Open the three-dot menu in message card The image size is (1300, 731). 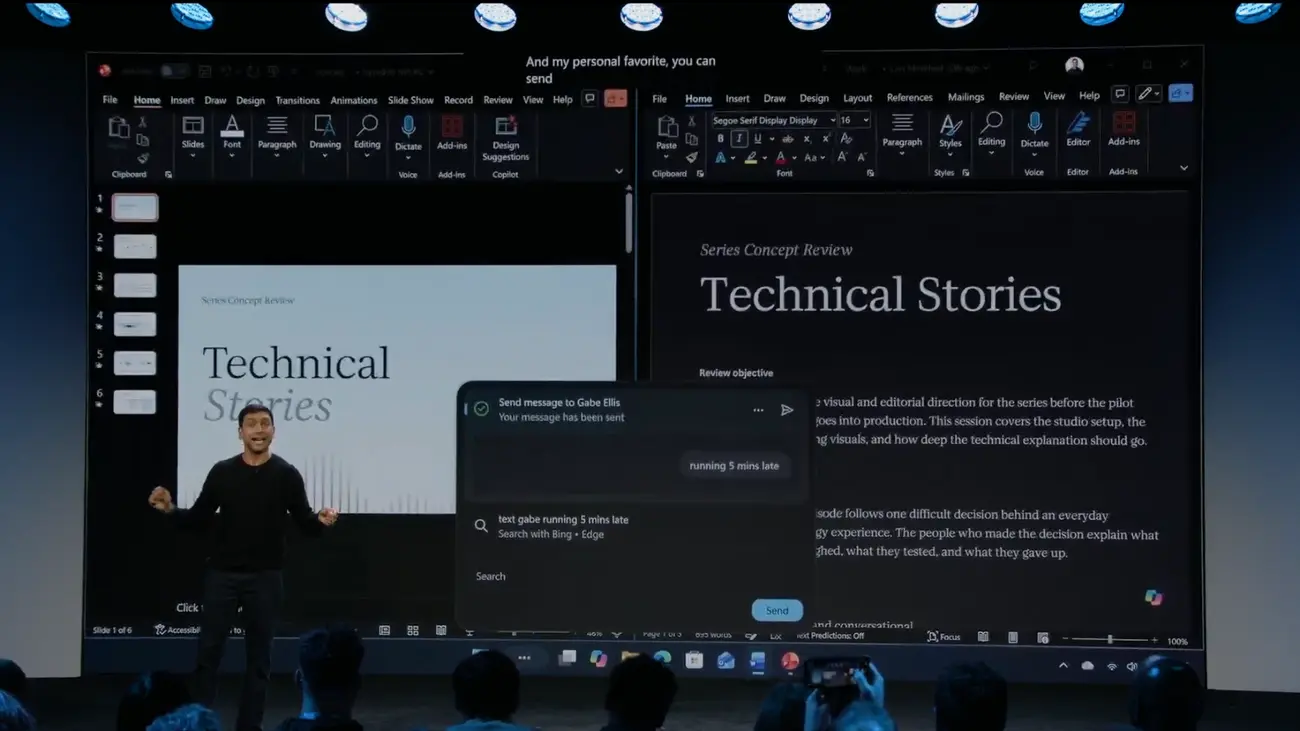758,410
